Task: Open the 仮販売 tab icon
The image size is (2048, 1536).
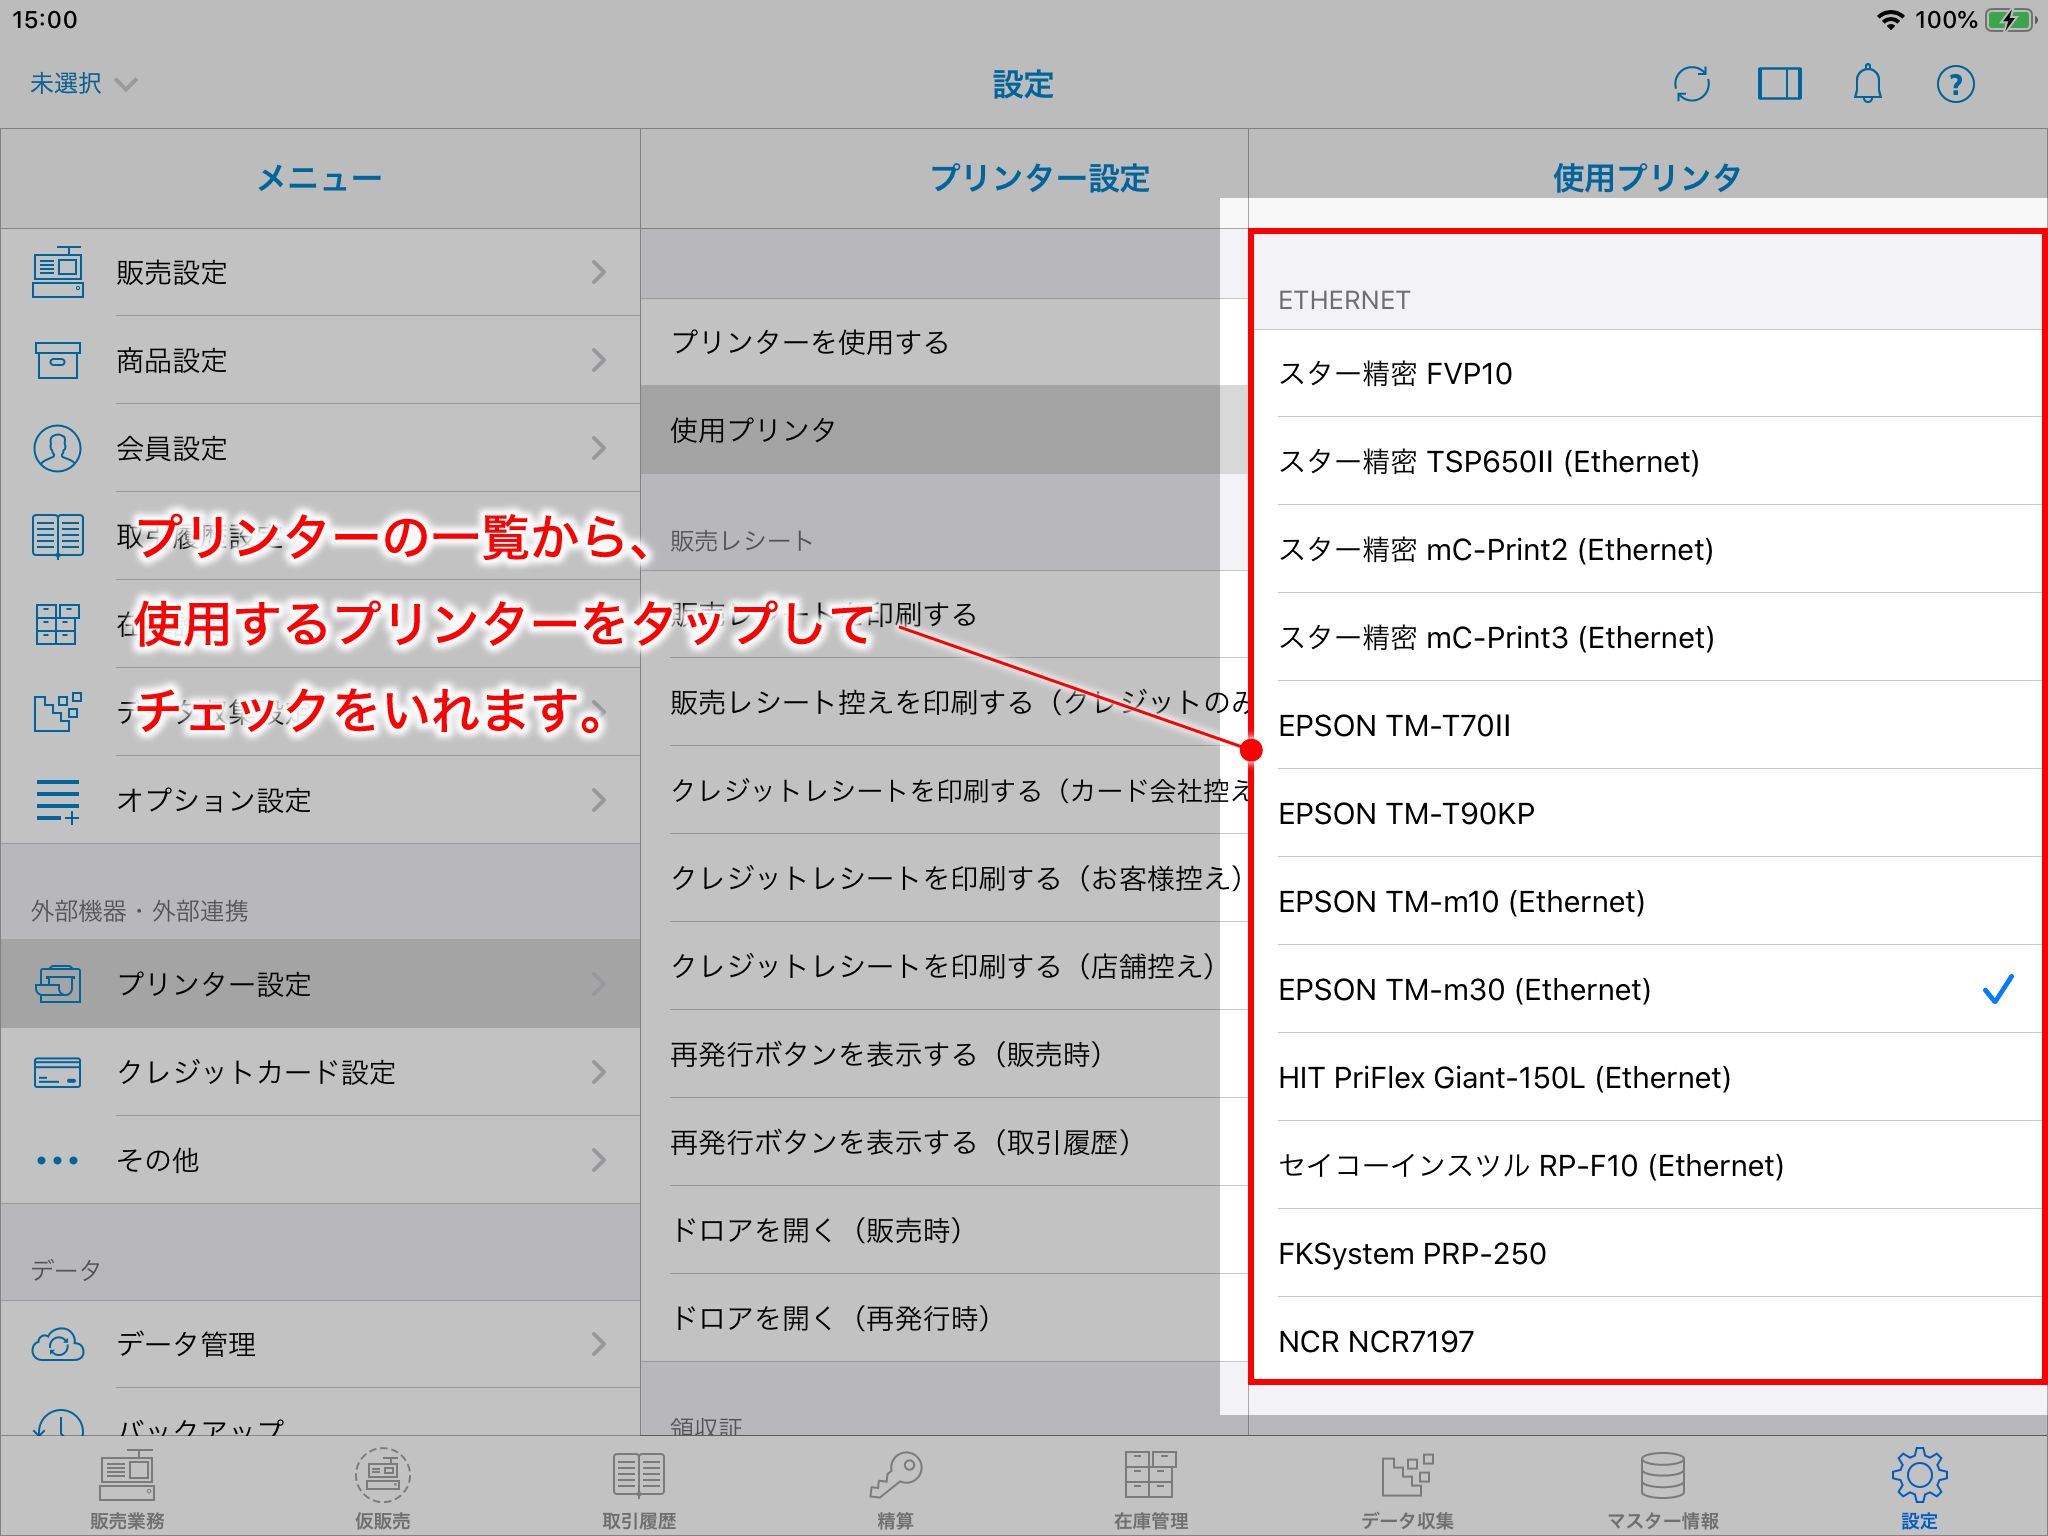Action: pyautogui.click(x=383, y=1476)
